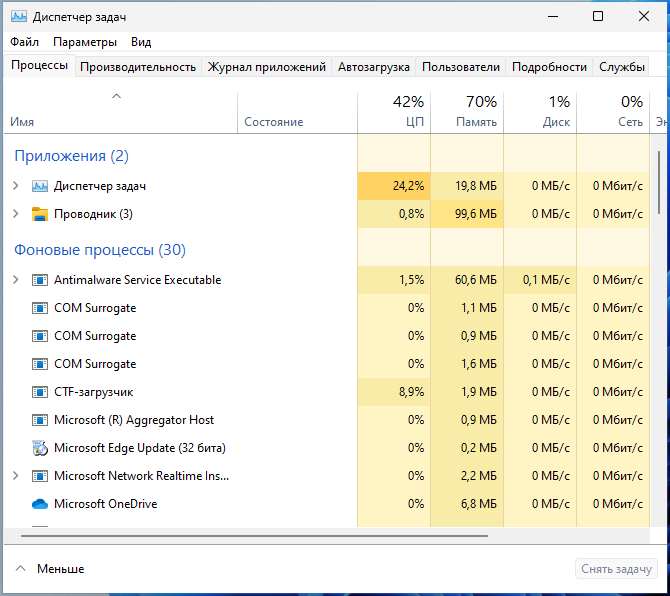
Task: Sort by the Память 70% column header
Action: click(x=467, y=112)
